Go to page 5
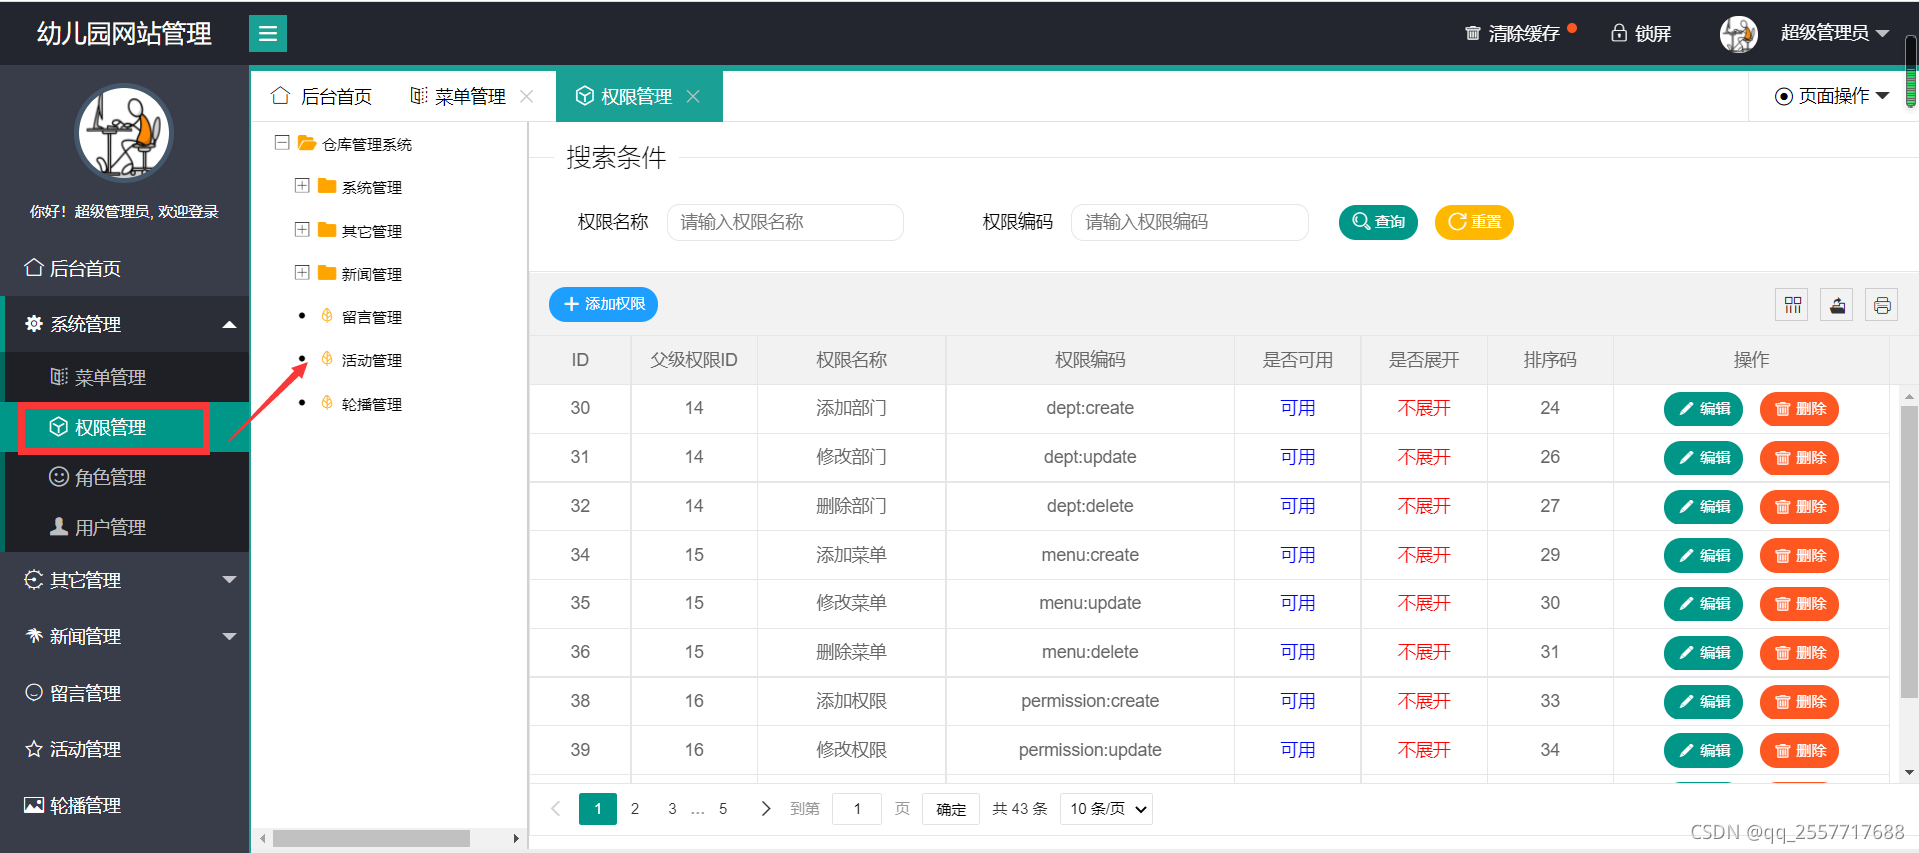This screenshot has height=853, width=1919. [x=723, y=809]
